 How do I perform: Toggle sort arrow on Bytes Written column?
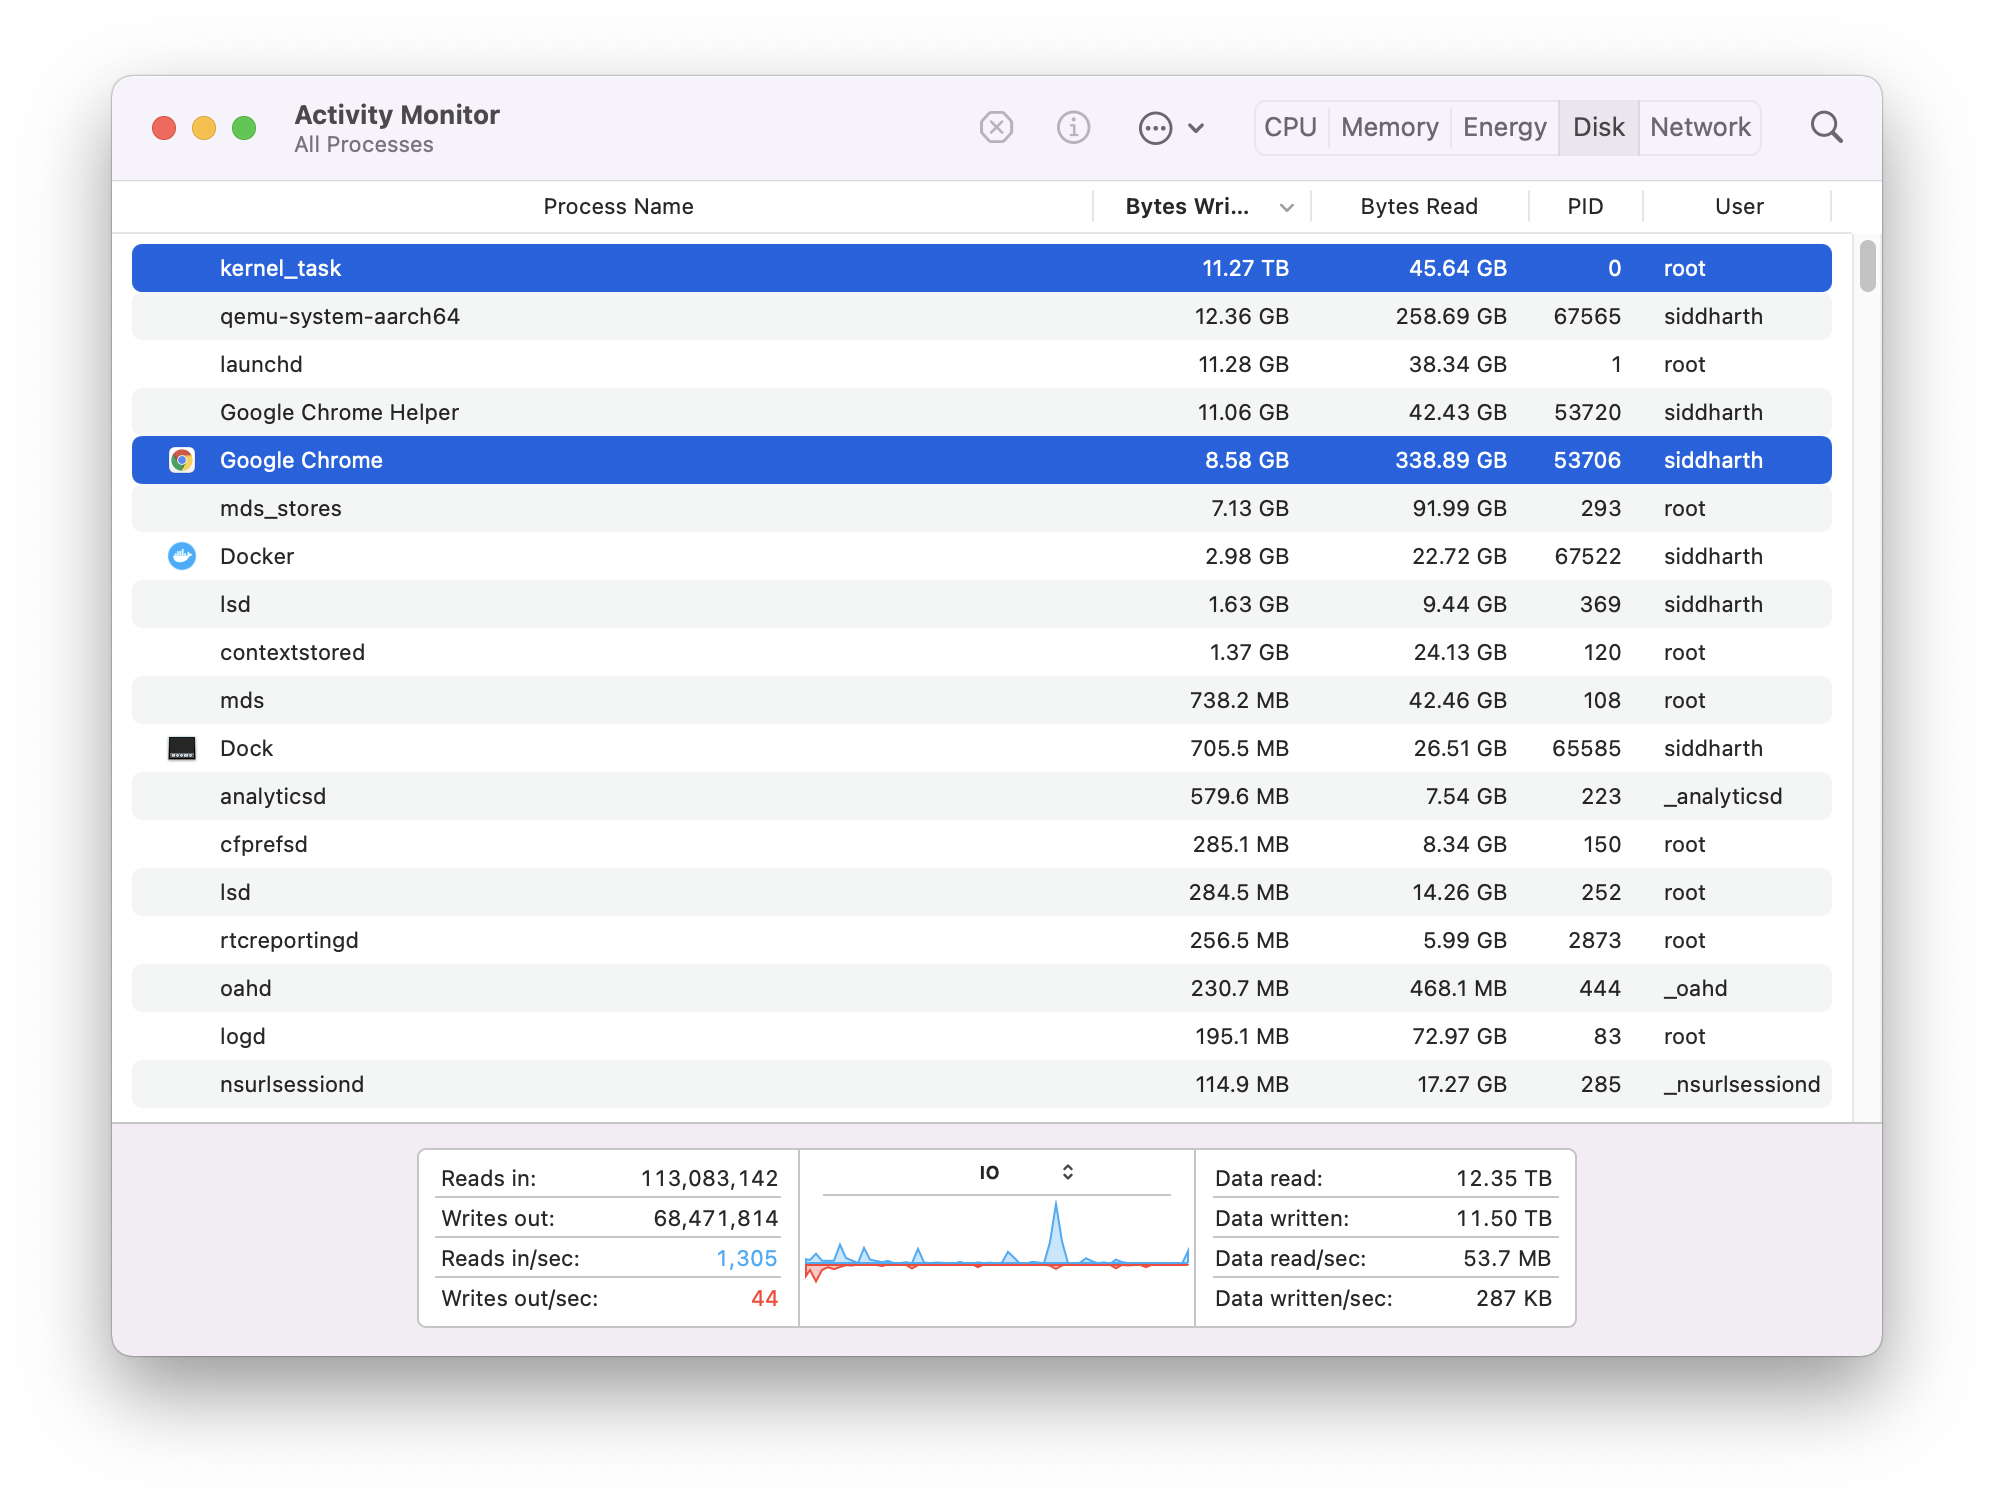point(1287,207)
